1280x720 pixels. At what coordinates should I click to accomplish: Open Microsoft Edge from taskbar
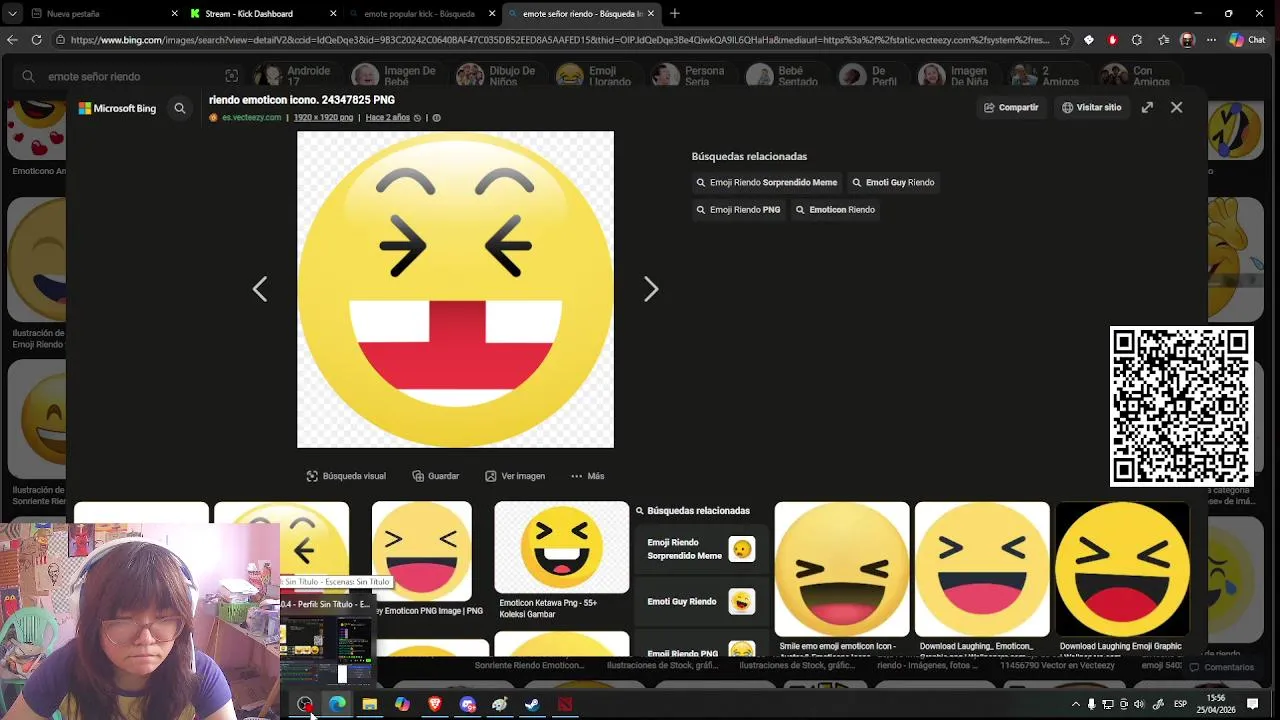click(337, 704)
